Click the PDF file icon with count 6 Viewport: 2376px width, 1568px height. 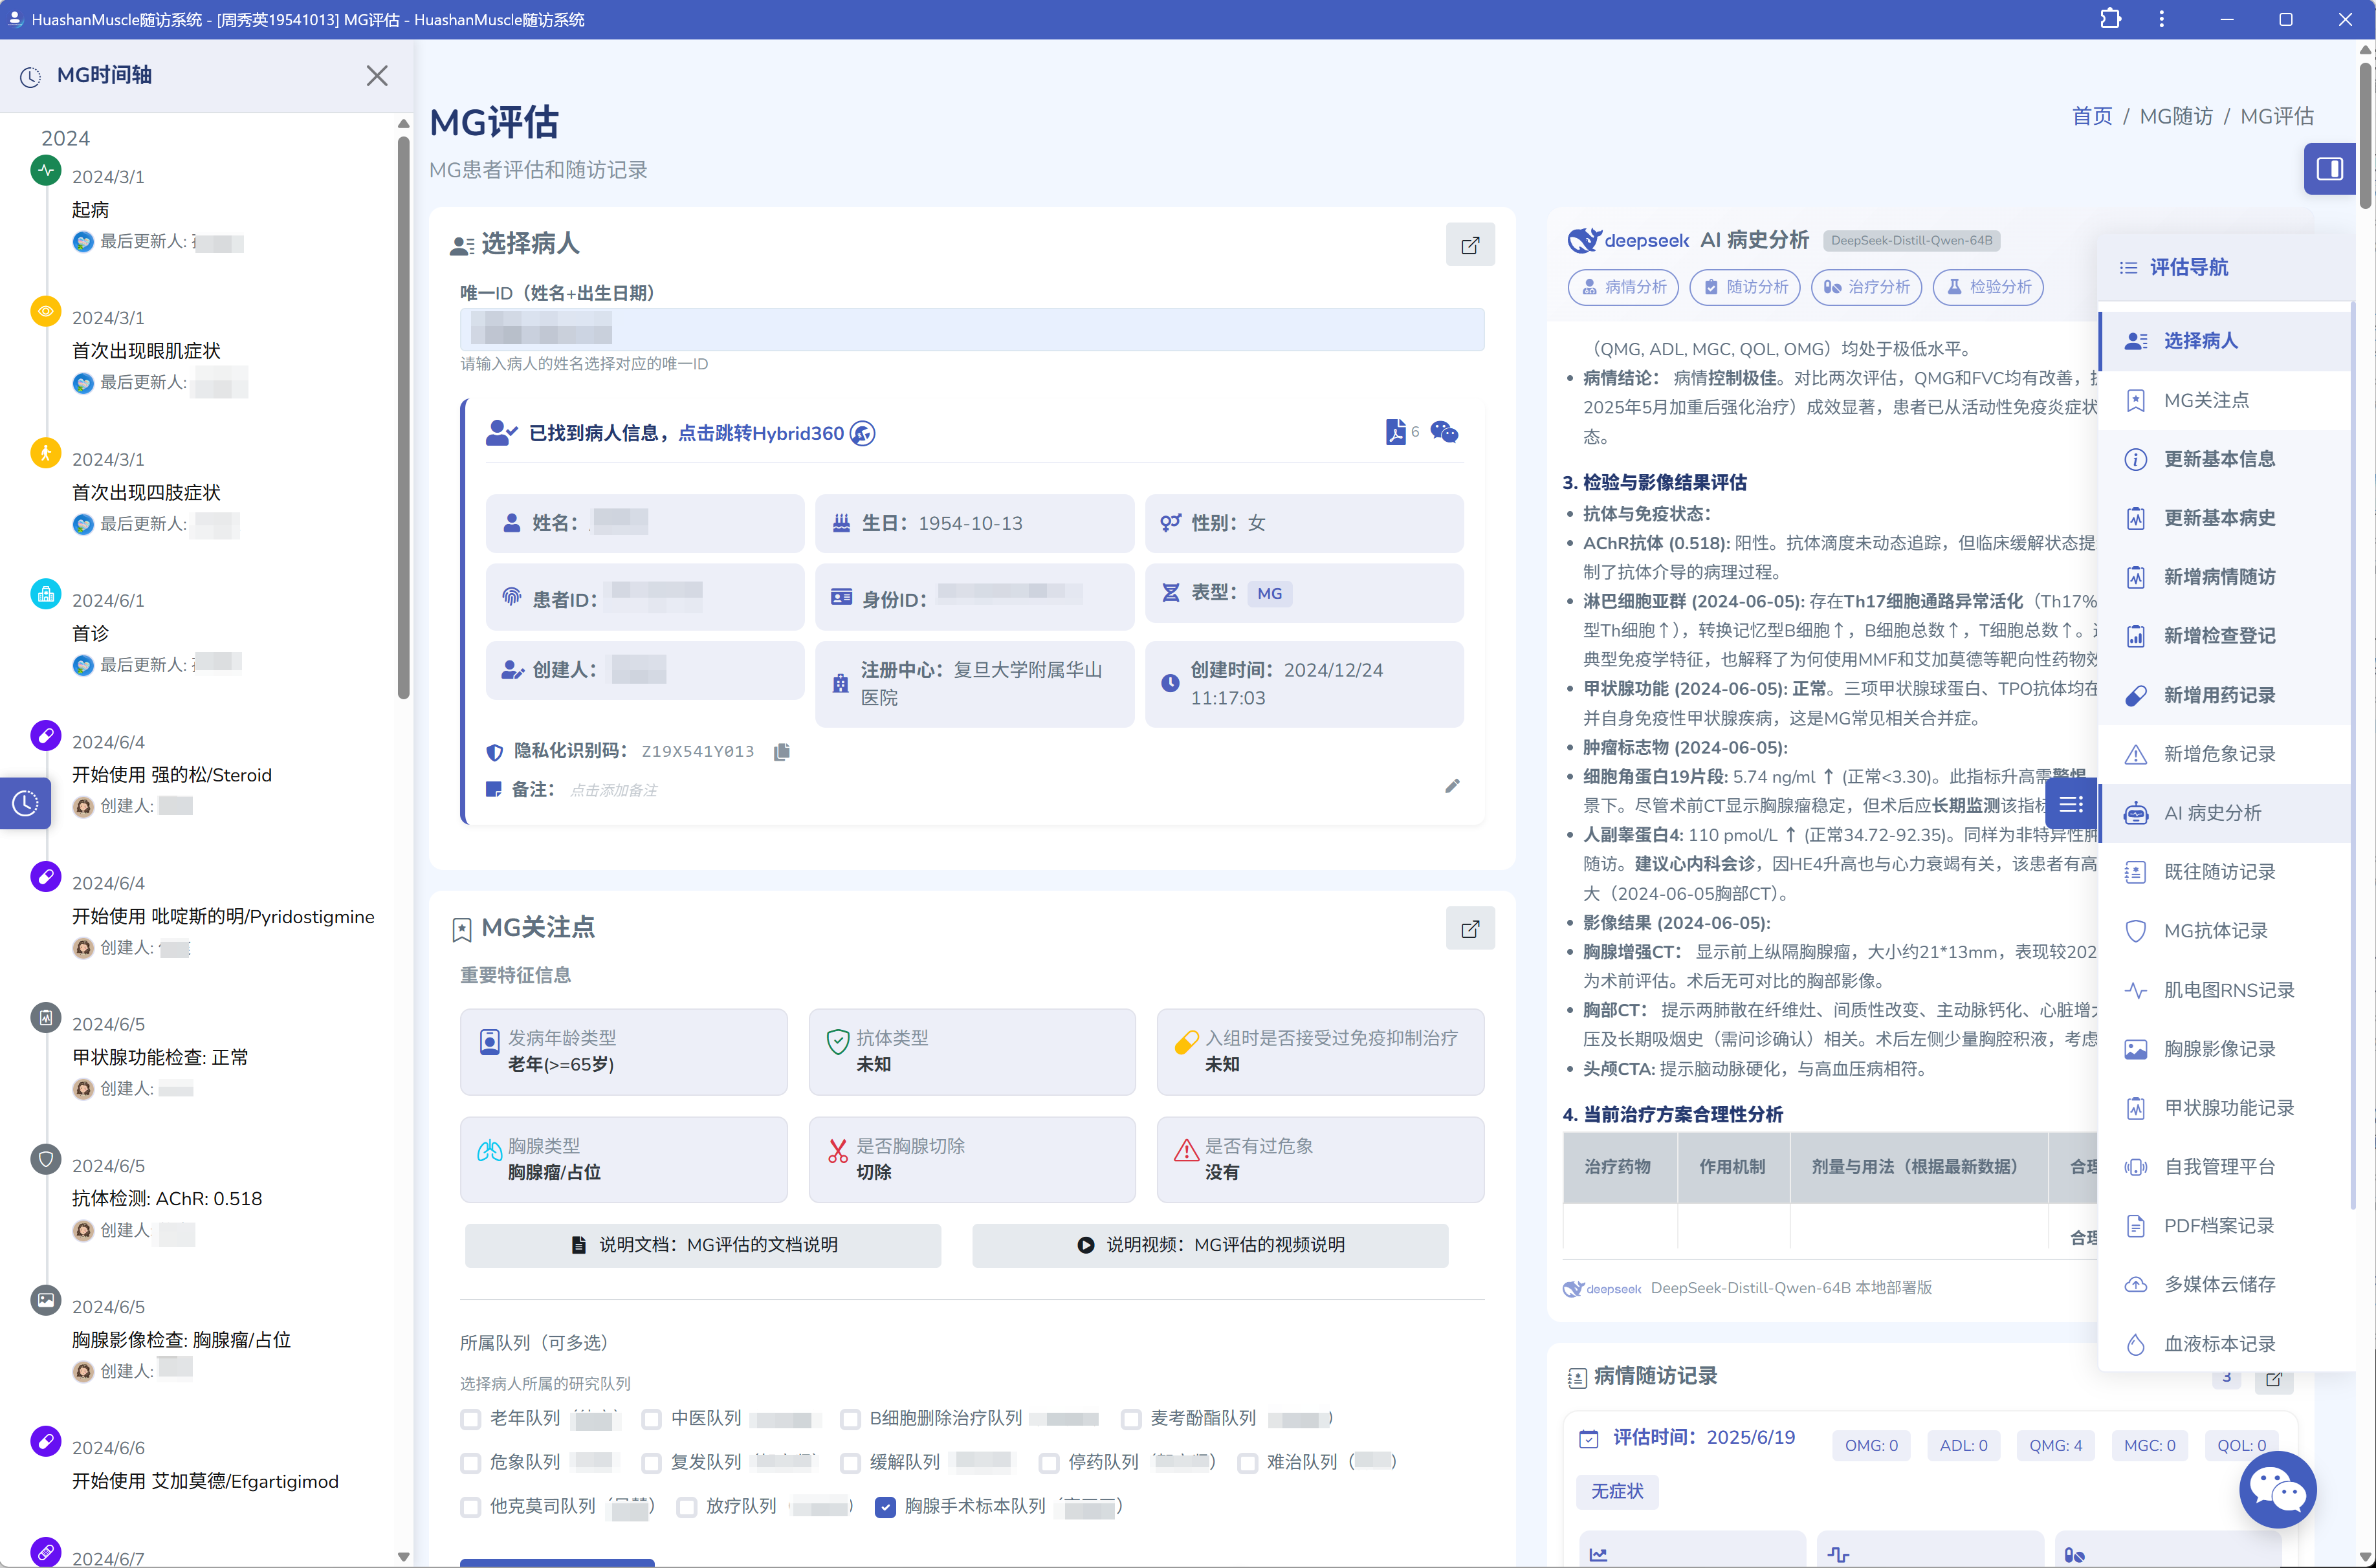click(x=1396, y=432)
